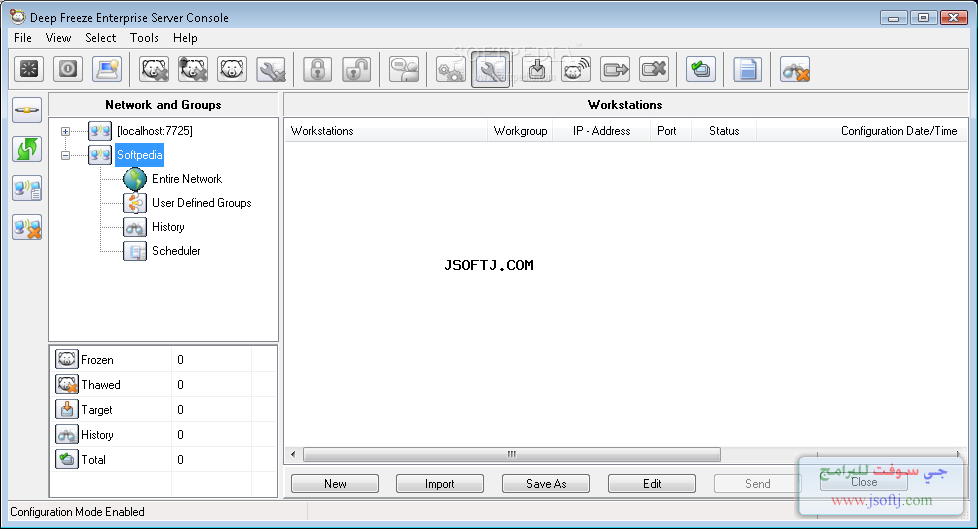This screenshot has height=529, width=978.
Task: Click the Import button
Action: tap(440, 483)
